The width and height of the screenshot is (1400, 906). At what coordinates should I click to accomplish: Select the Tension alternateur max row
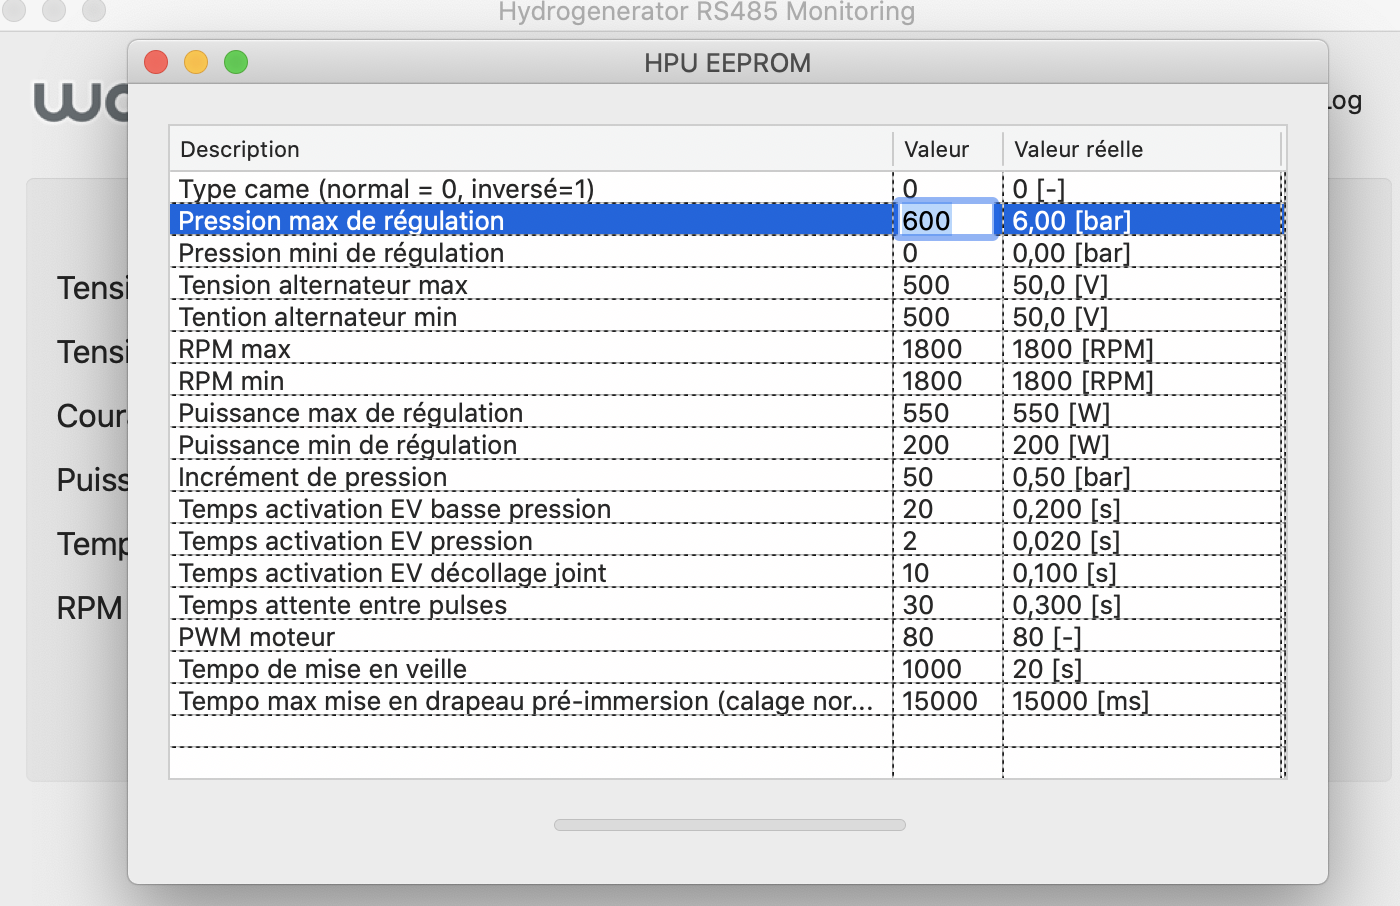[x=726, y=284]
